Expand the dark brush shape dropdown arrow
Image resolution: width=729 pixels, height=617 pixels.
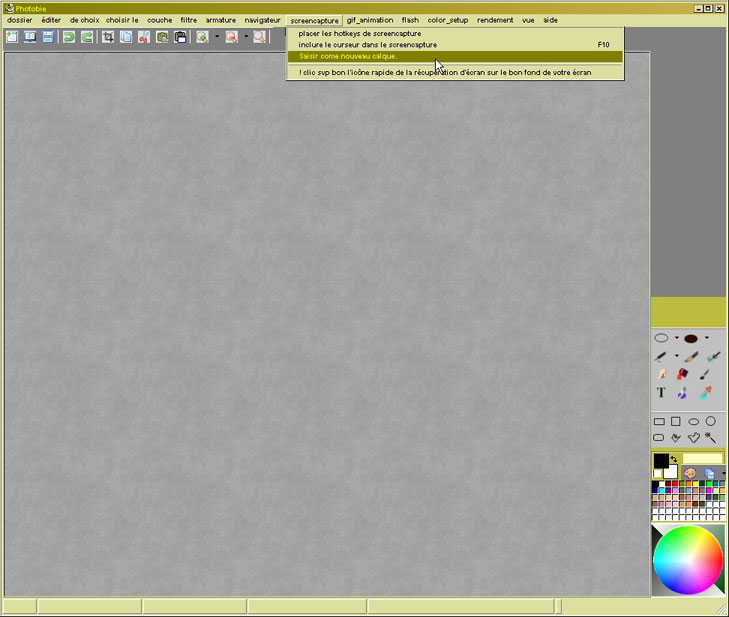pyautogui.click(x=707, y=338)
